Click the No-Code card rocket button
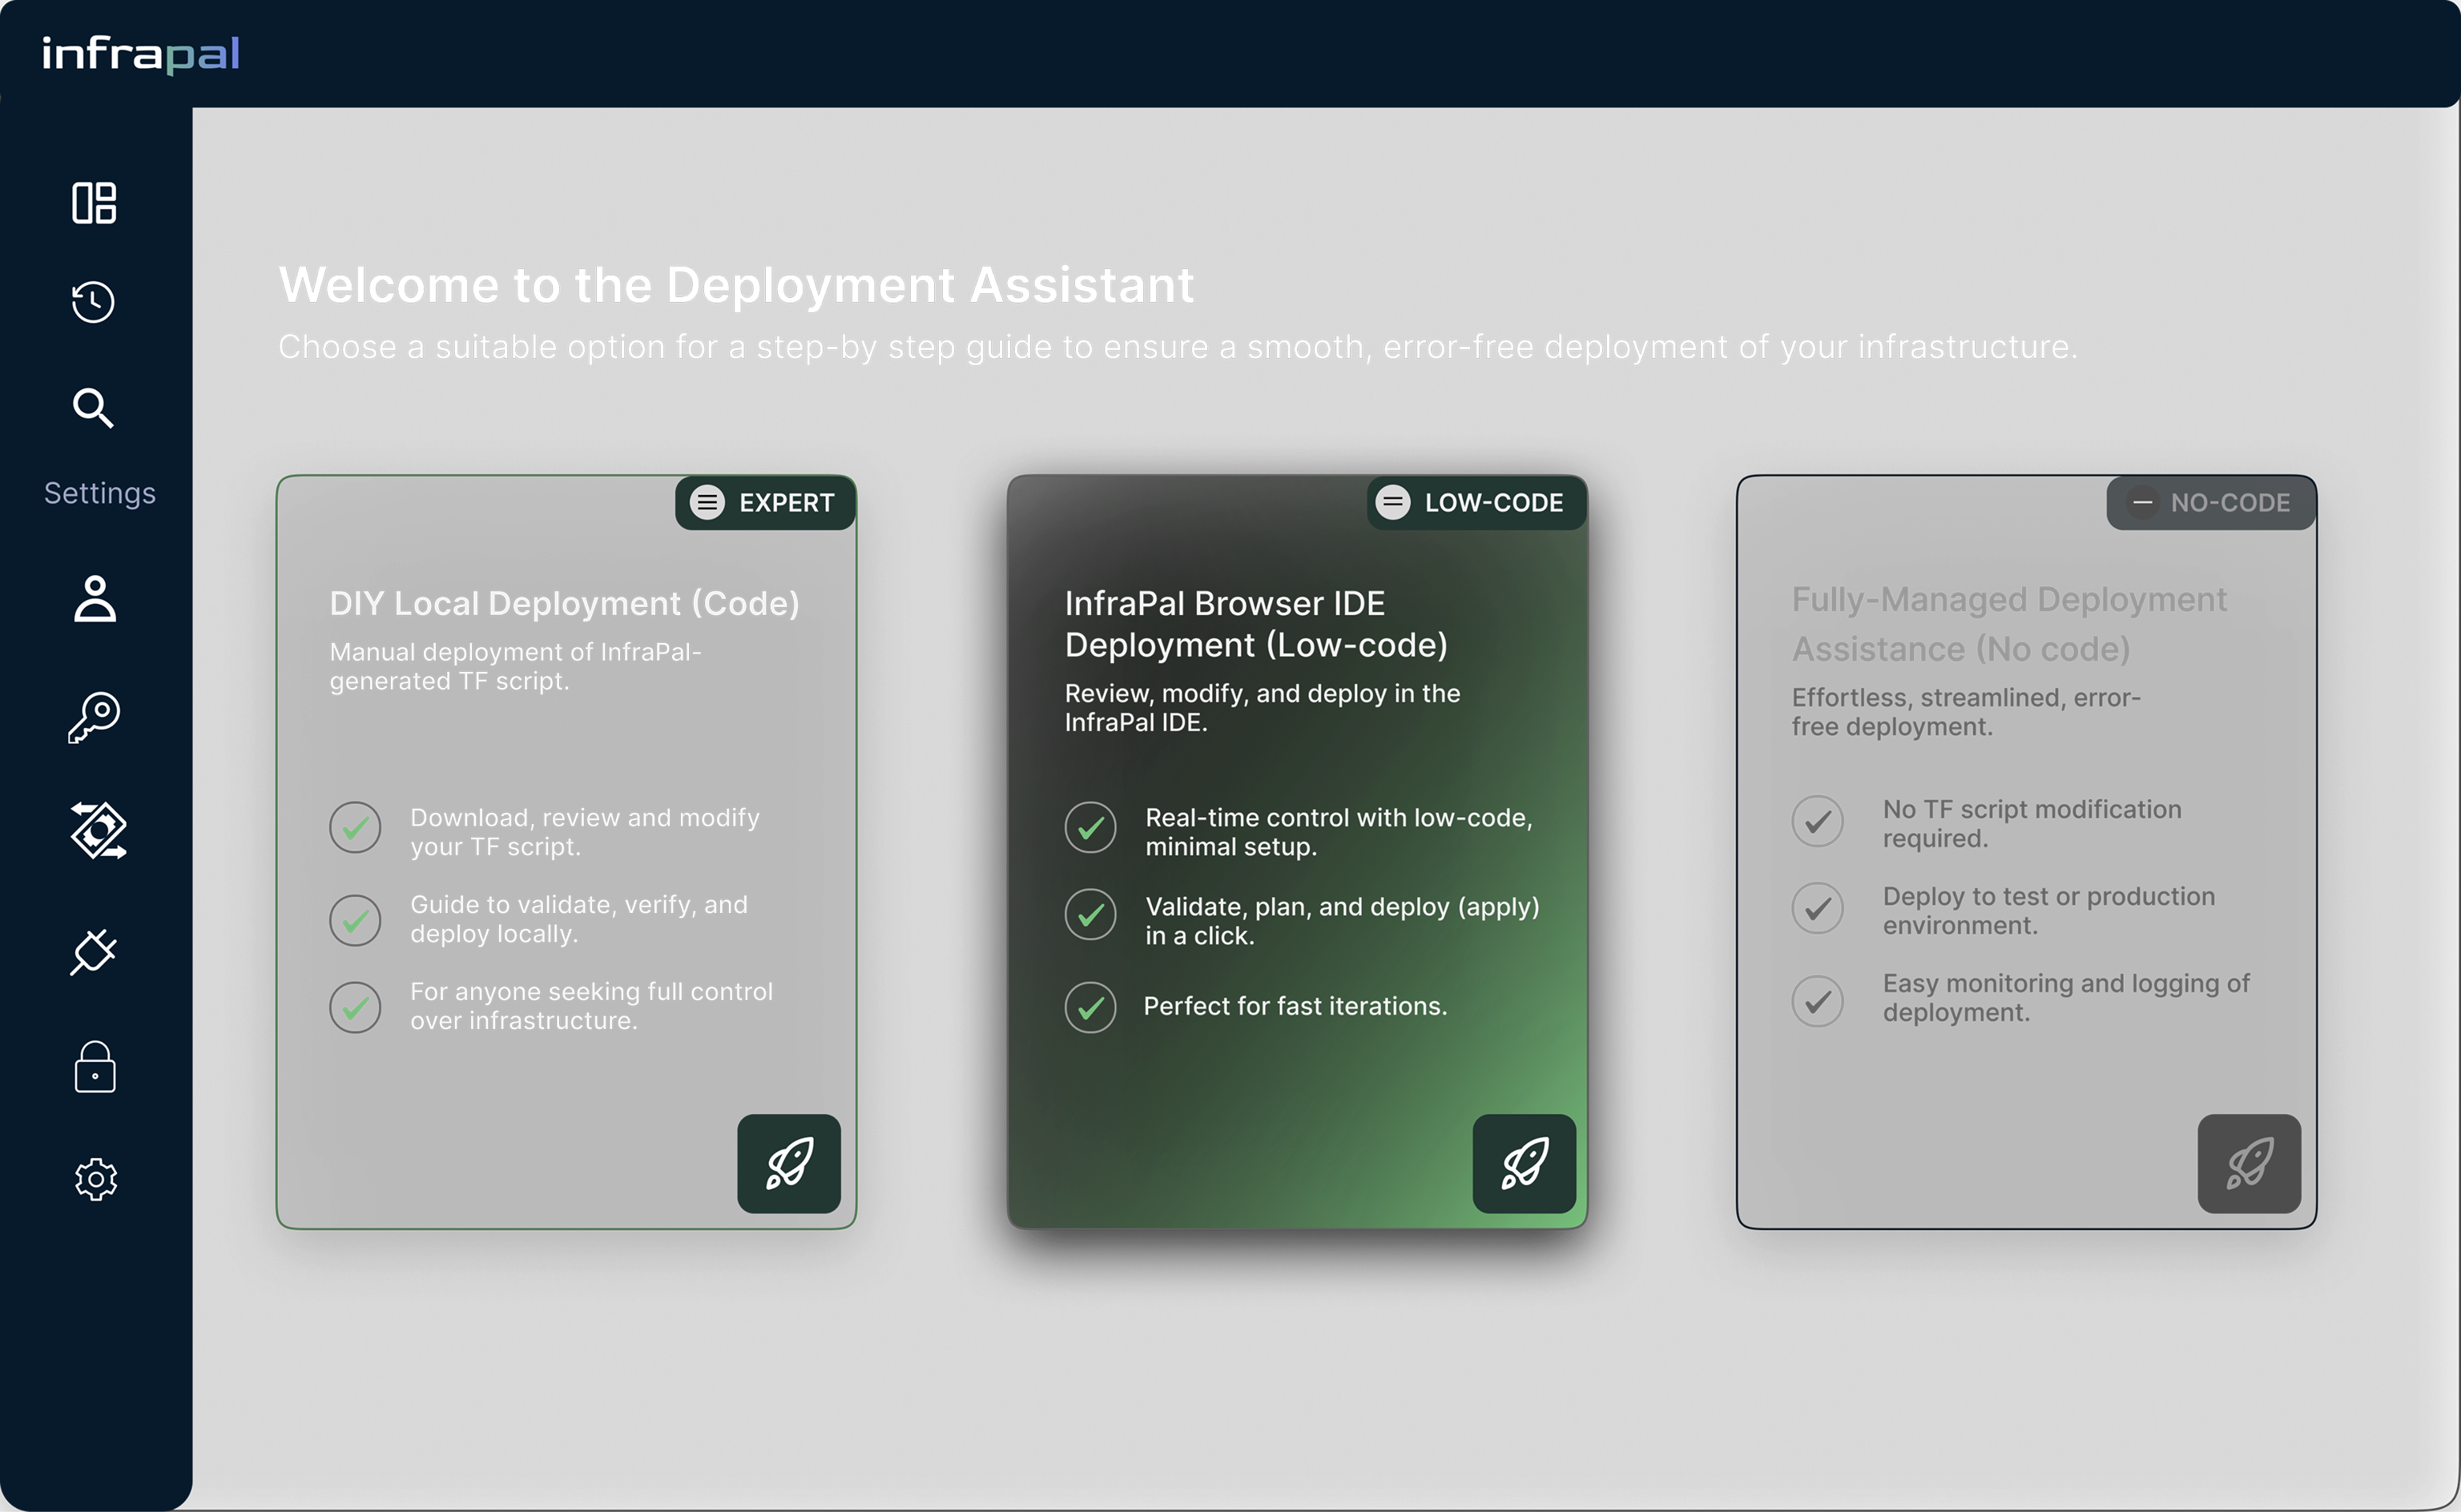 [x=2249, y=1163]
